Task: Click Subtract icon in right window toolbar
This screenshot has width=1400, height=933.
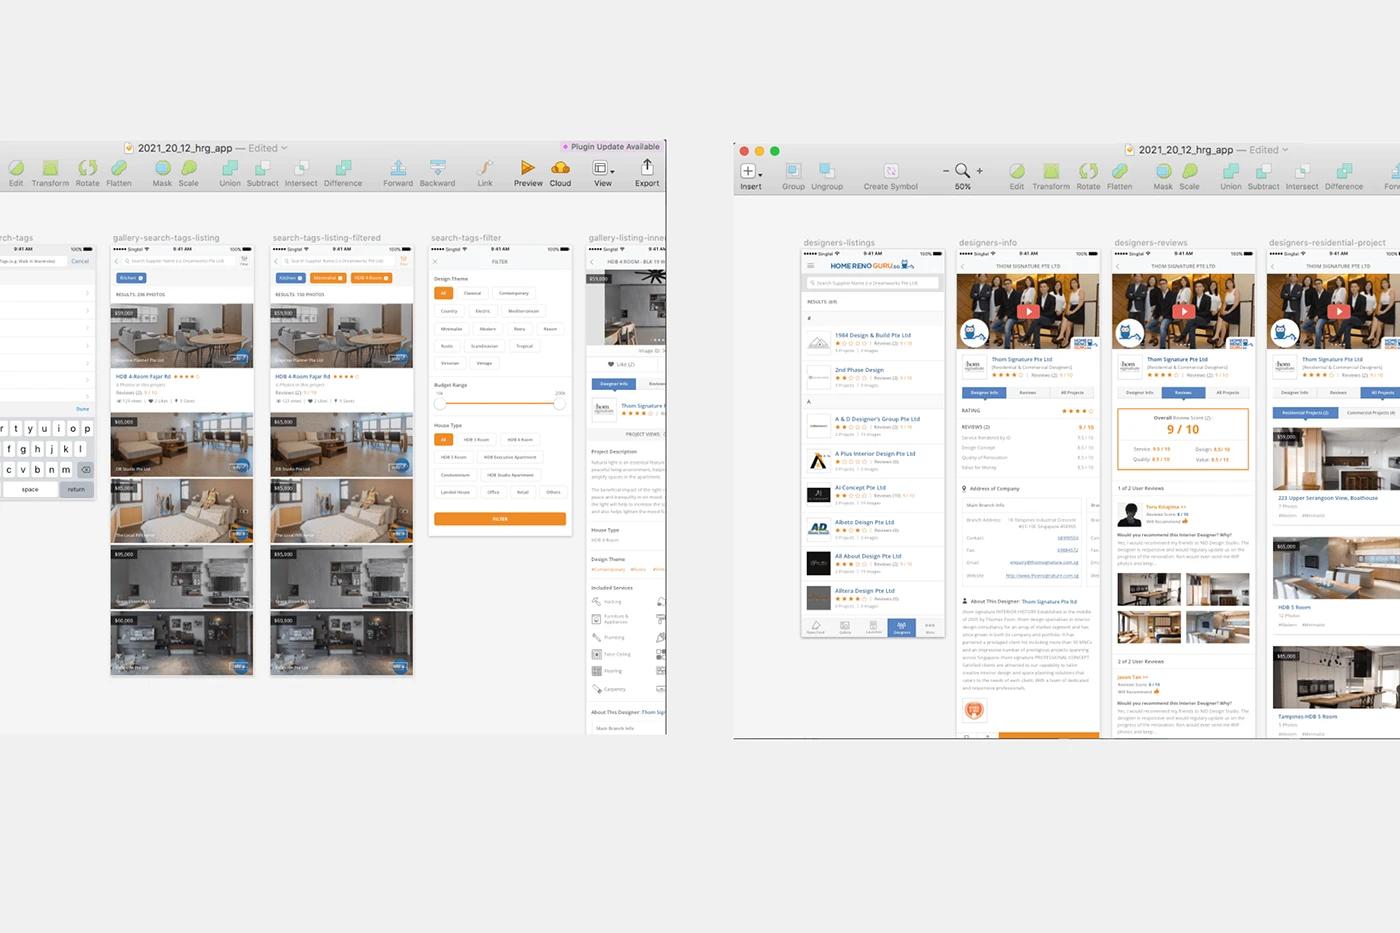Action: (x=1263, y=171)
